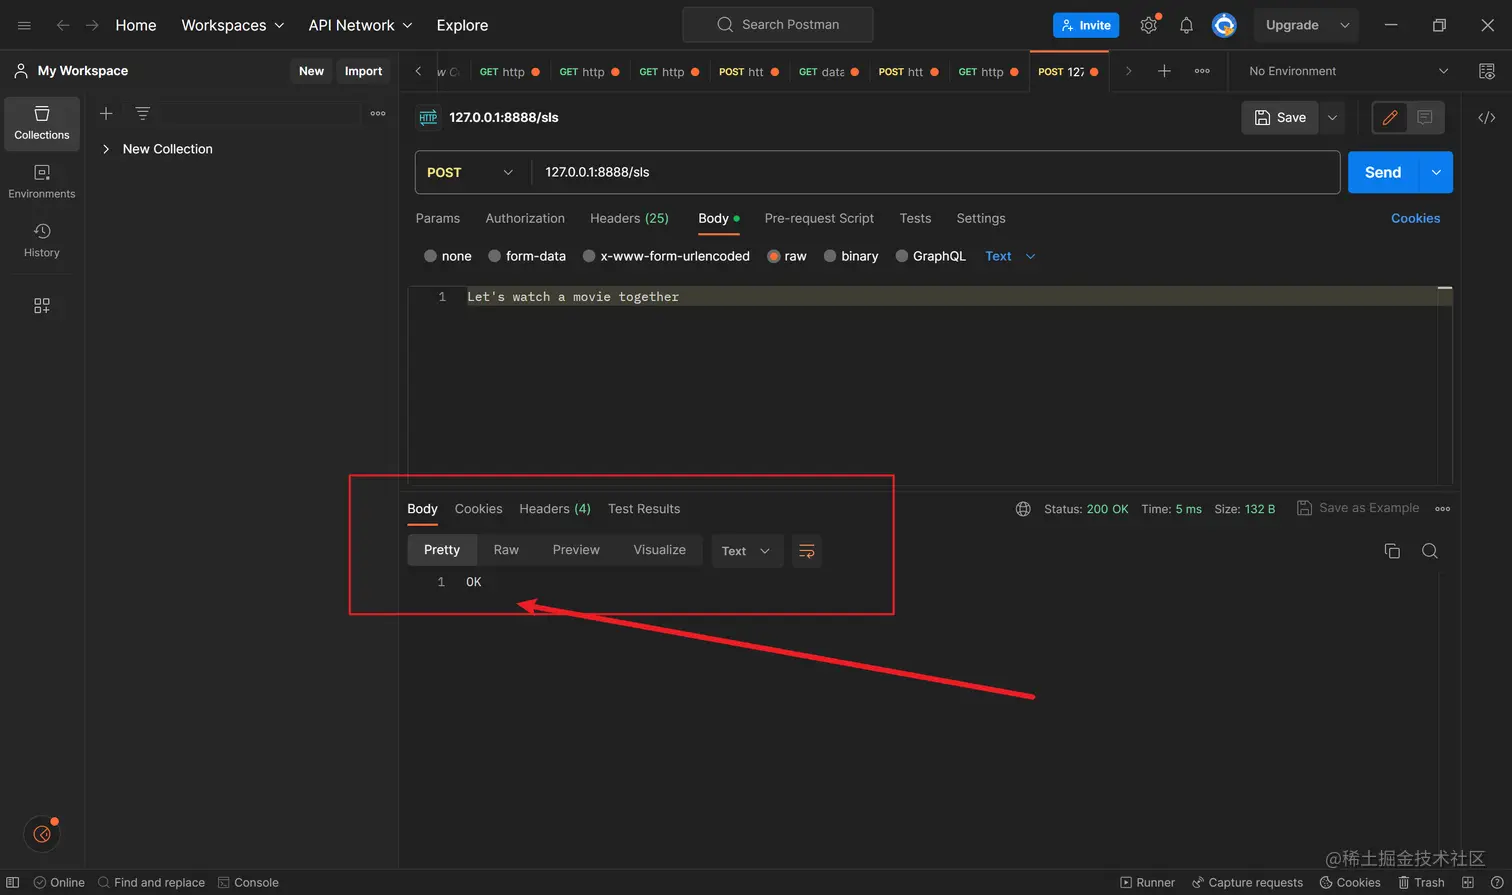1512x895 pixels.
Task: Switch to edit mode pencil icon
Action: click(1390, 117)
